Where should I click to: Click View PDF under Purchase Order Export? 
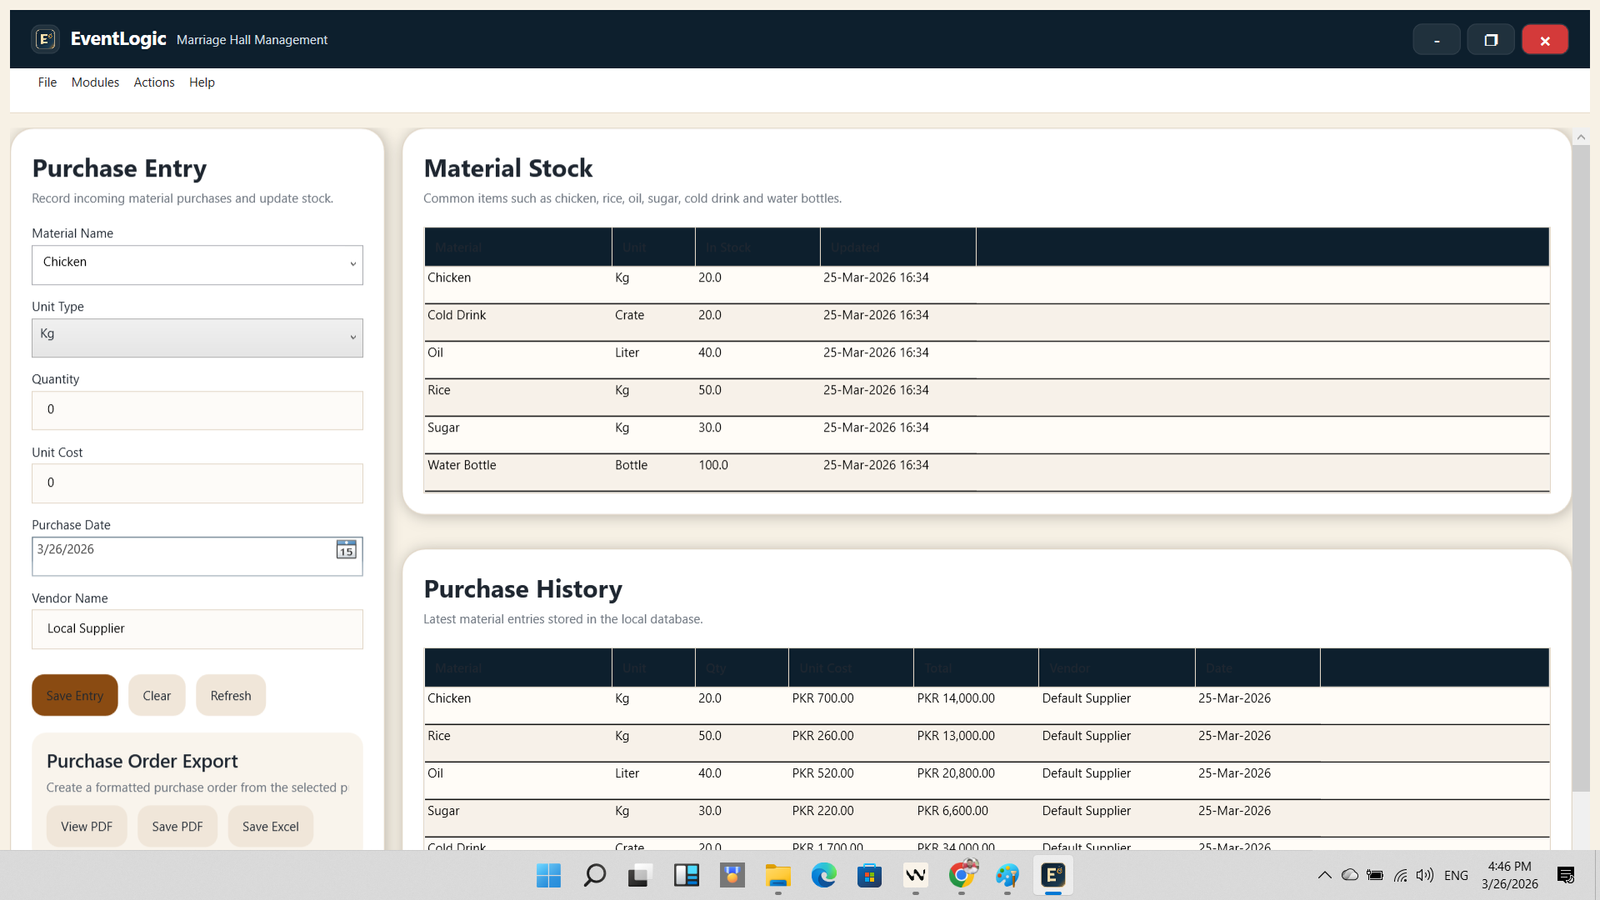pos(86,826)
